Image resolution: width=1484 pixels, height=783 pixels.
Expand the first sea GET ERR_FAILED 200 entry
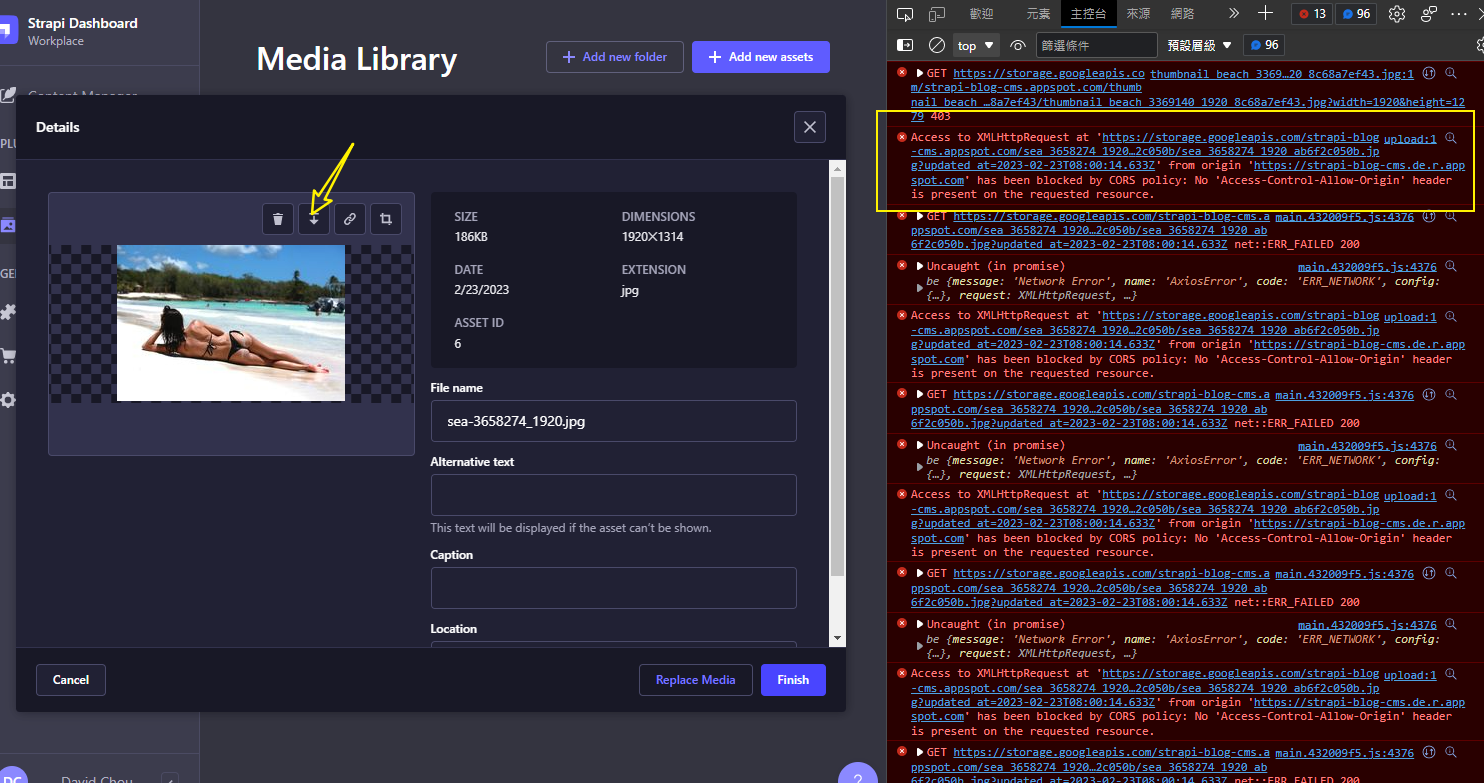[921, 216]
